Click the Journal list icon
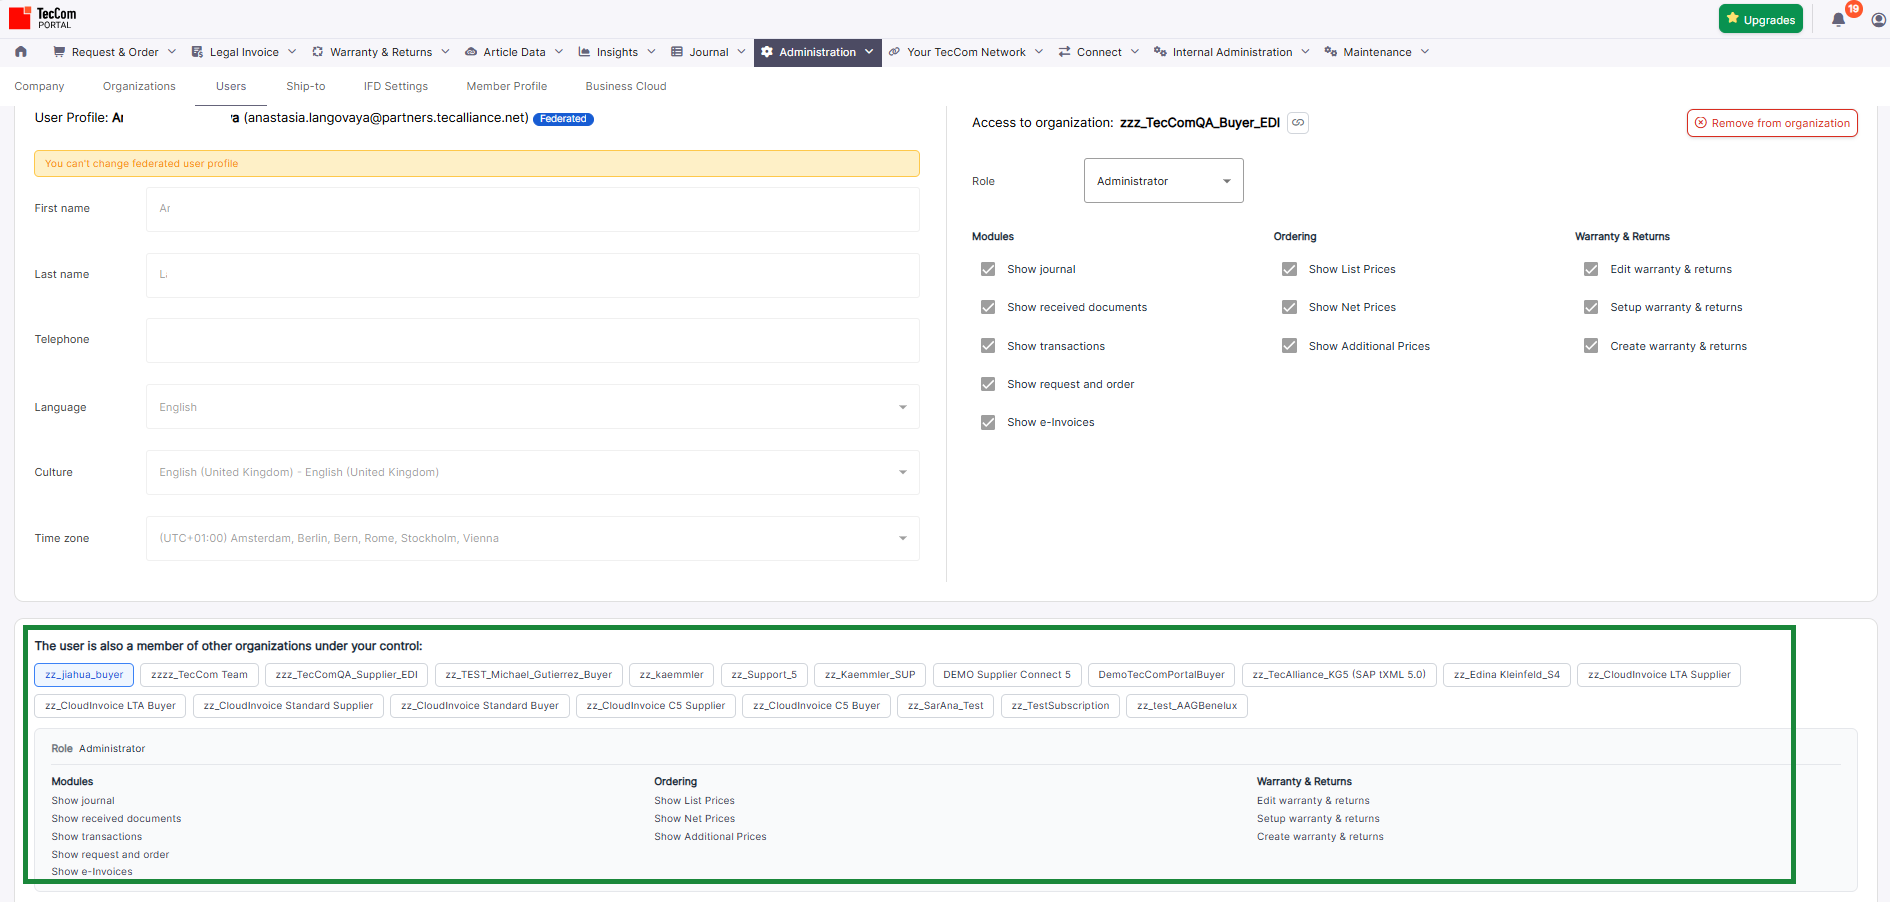The image size is (1890, 902). (x=677, y=52)
